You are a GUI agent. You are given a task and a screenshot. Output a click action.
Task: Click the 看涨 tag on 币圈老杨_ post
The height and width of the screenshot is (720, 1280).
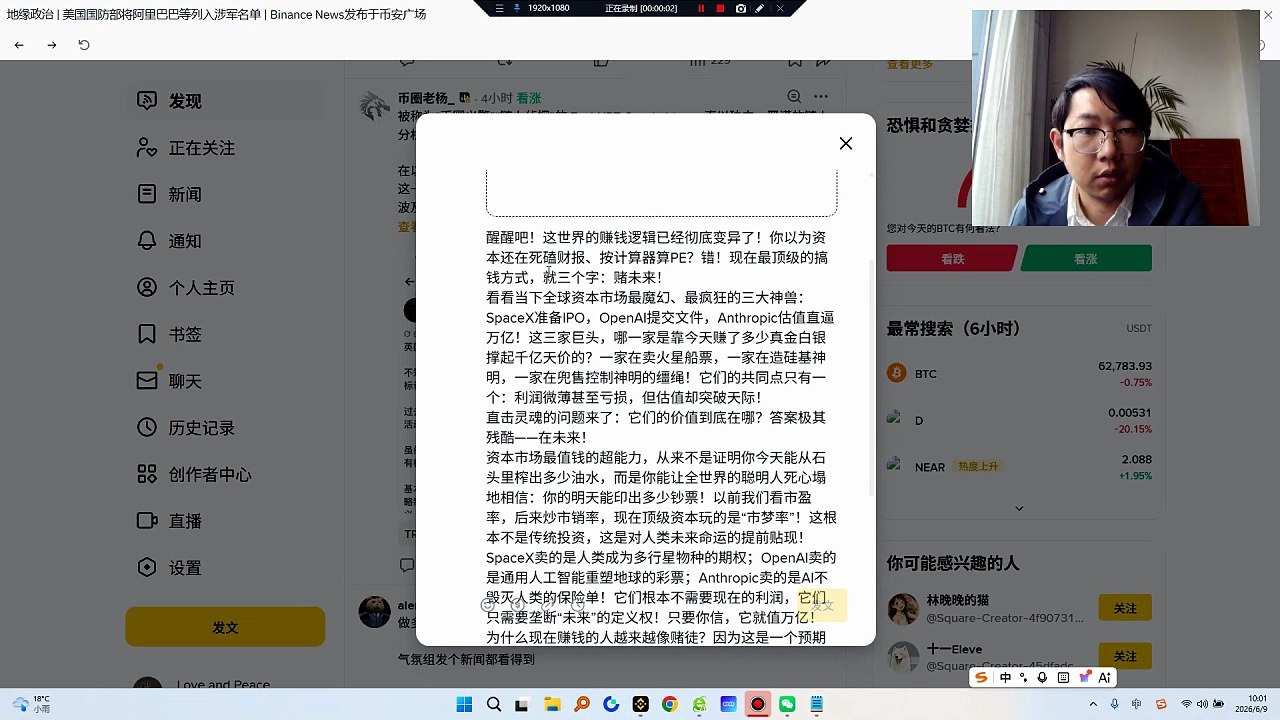point(528,98)
